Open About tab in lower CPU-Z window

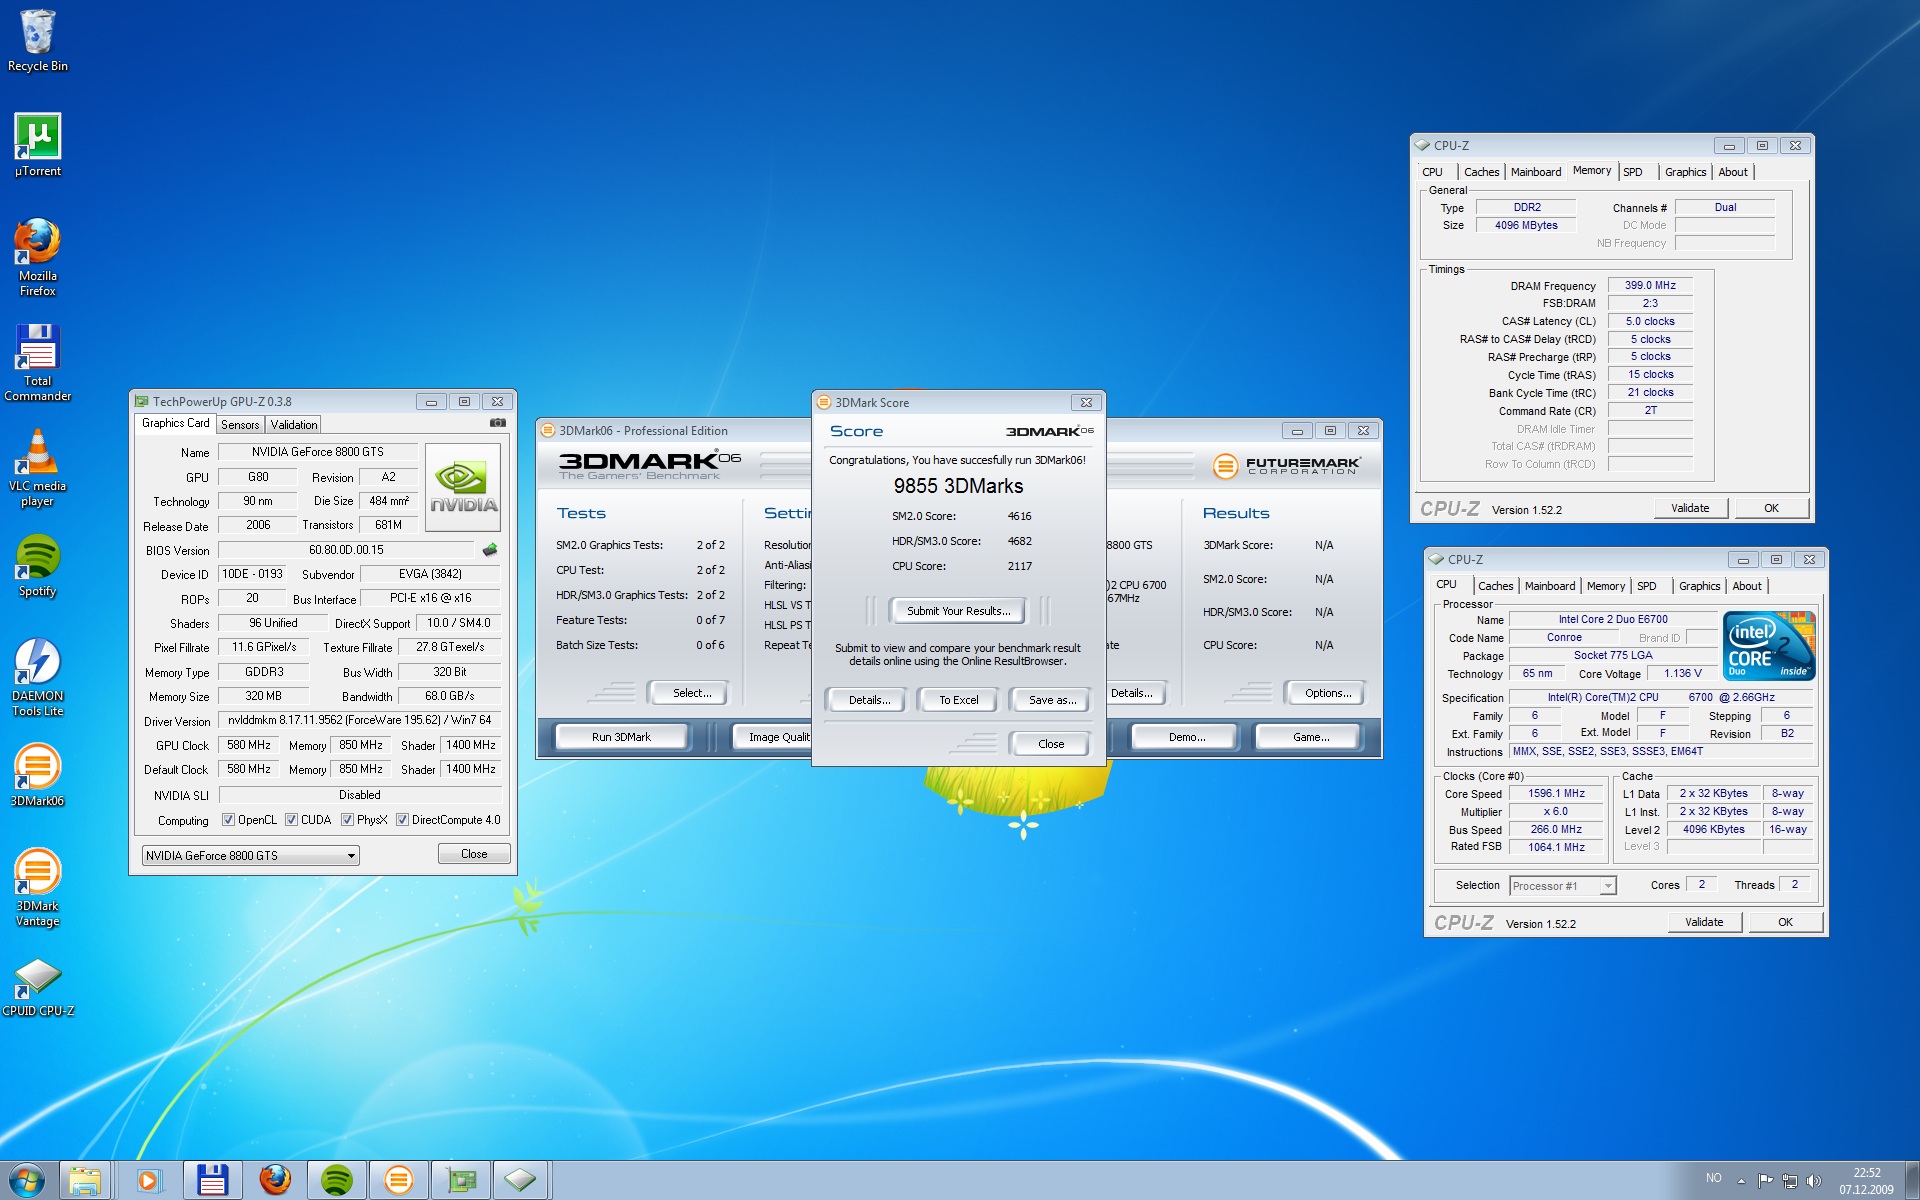click(x=1747, y=586)
